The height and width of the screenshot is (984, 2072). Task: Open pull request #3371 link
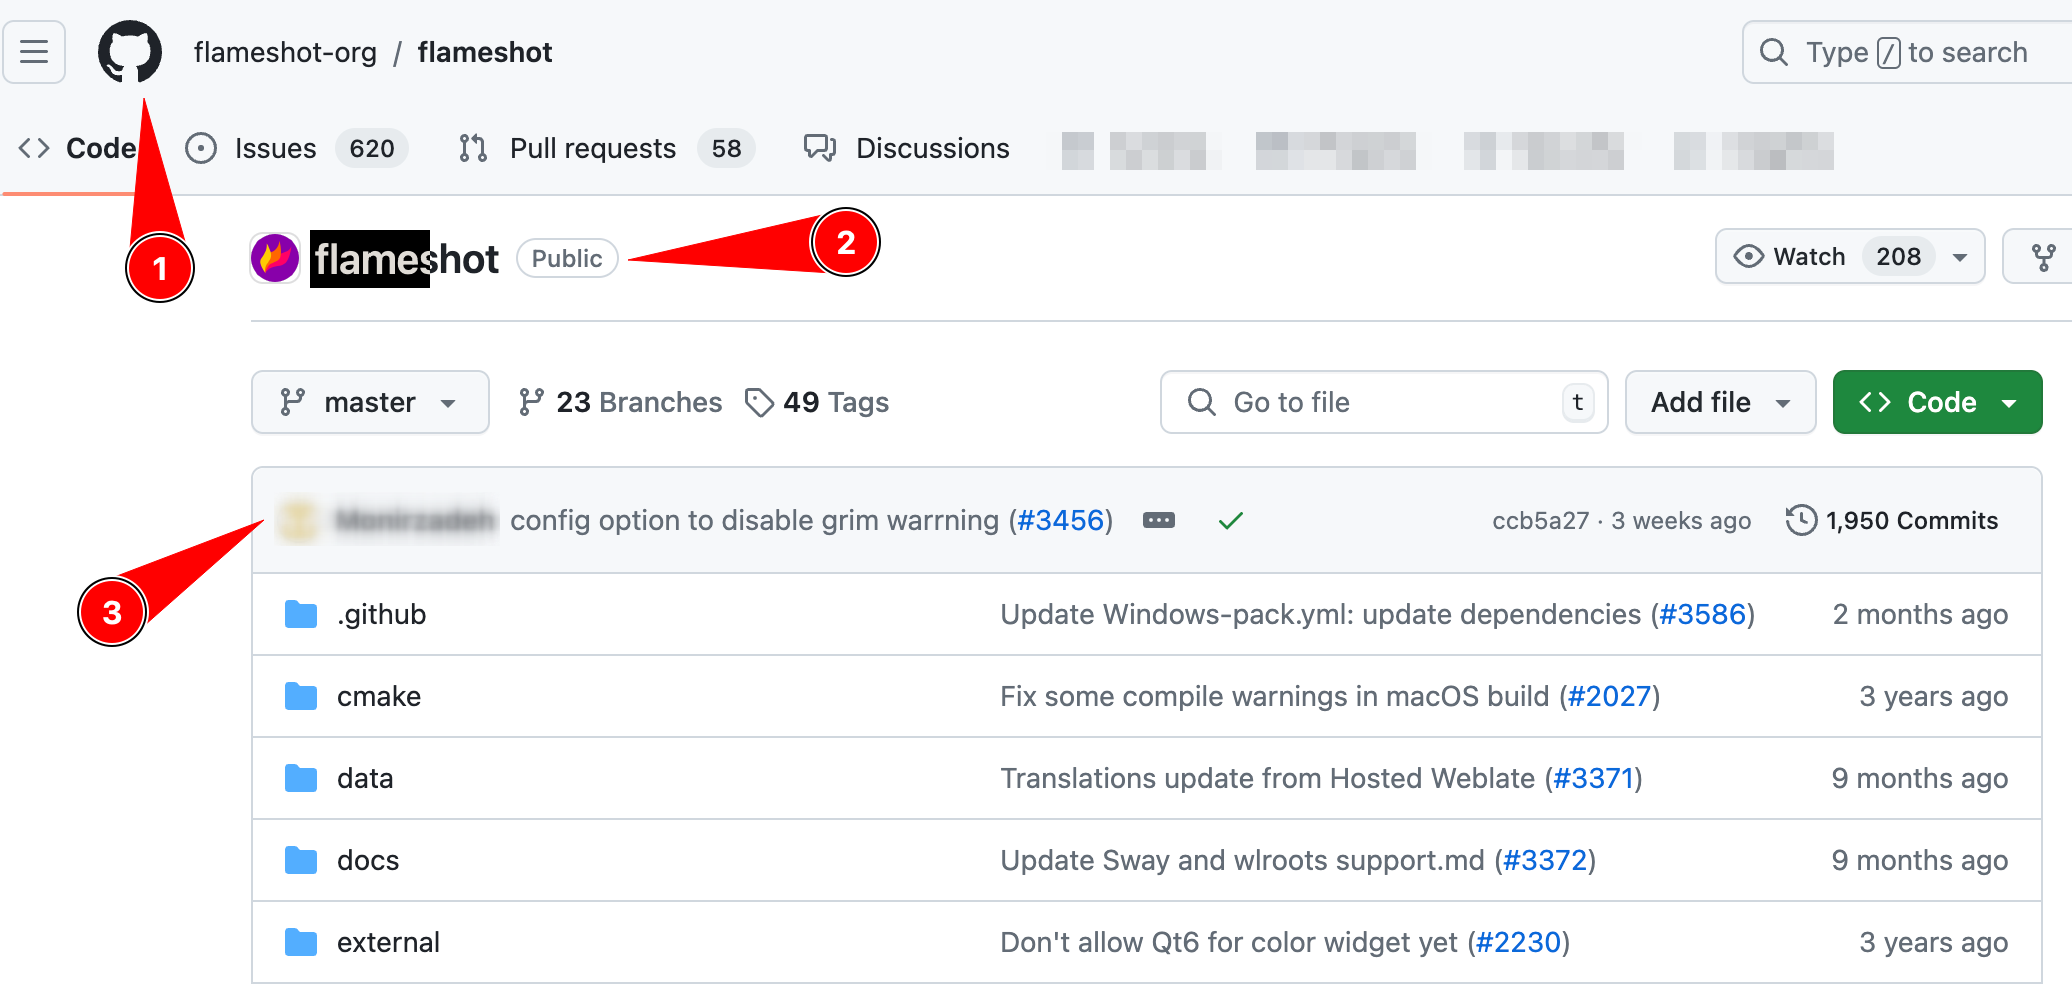pos(1593,778)
